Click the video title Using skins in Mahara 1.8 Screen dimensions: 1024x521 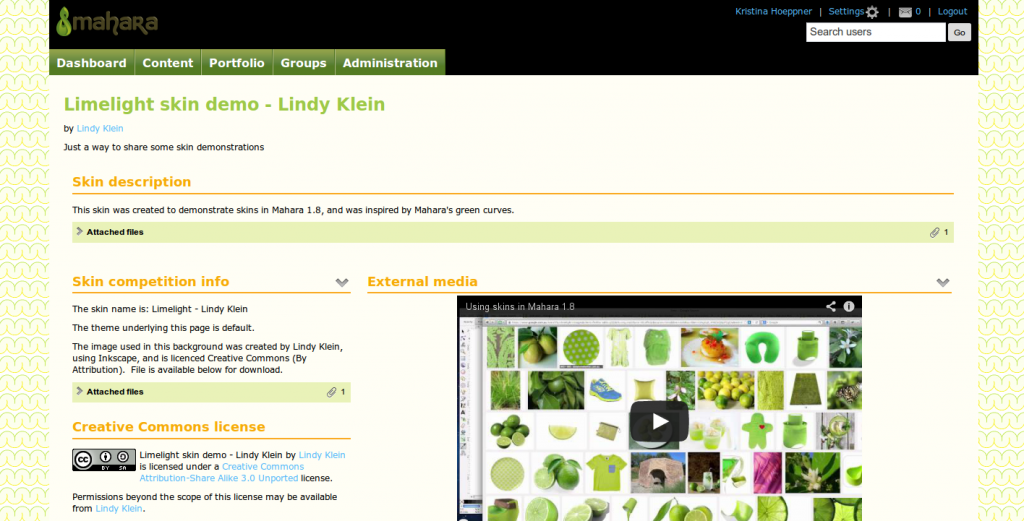point(520,307)
